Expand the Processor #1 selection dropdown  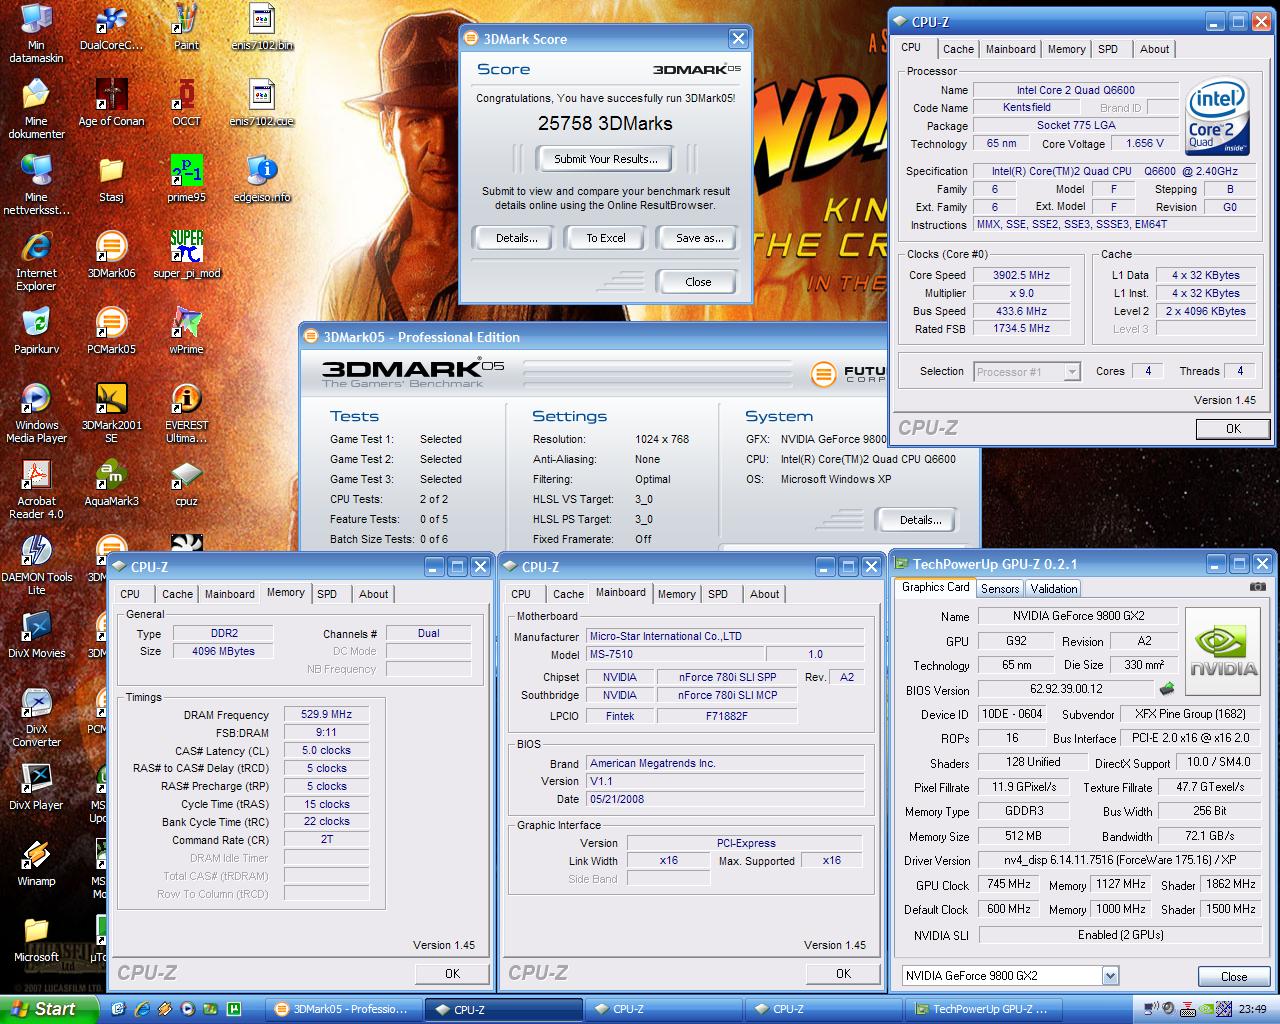pyautogui.click(x=1072, y=371)
